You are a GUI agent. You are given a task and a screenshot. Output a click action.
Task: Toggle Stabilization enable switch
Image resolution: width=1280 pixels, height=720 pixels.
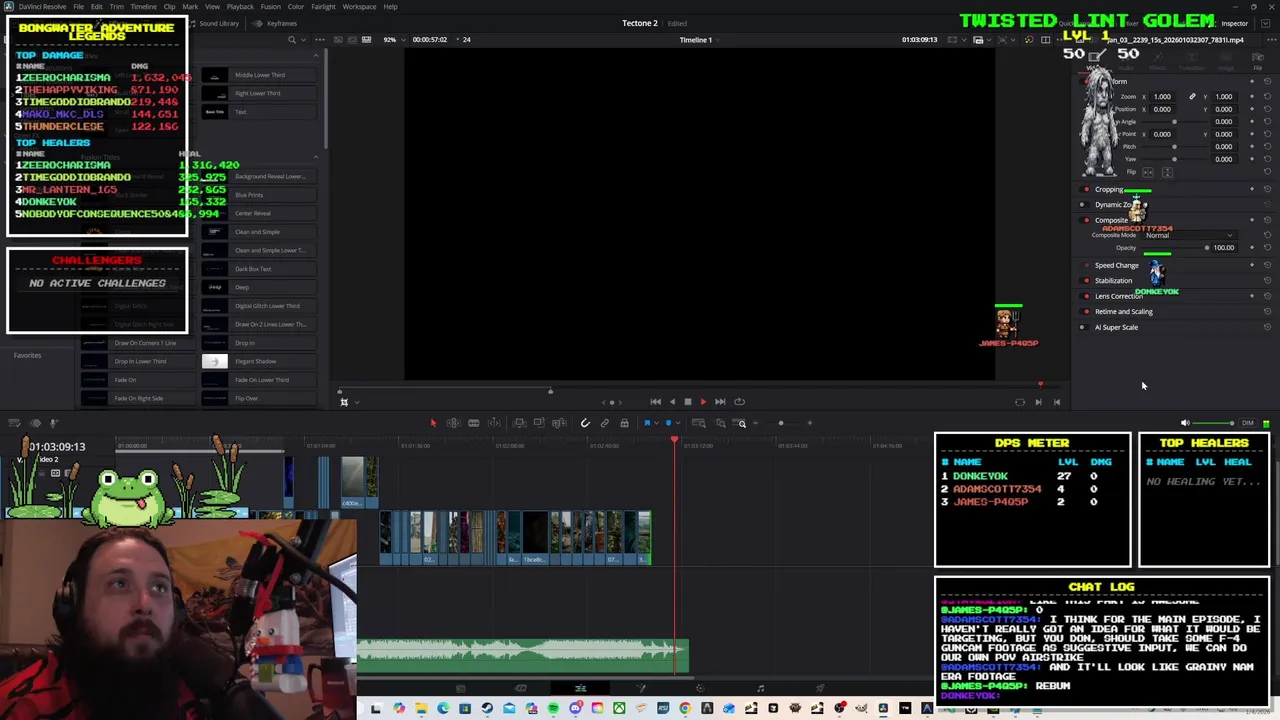[x=1085, y=280]
